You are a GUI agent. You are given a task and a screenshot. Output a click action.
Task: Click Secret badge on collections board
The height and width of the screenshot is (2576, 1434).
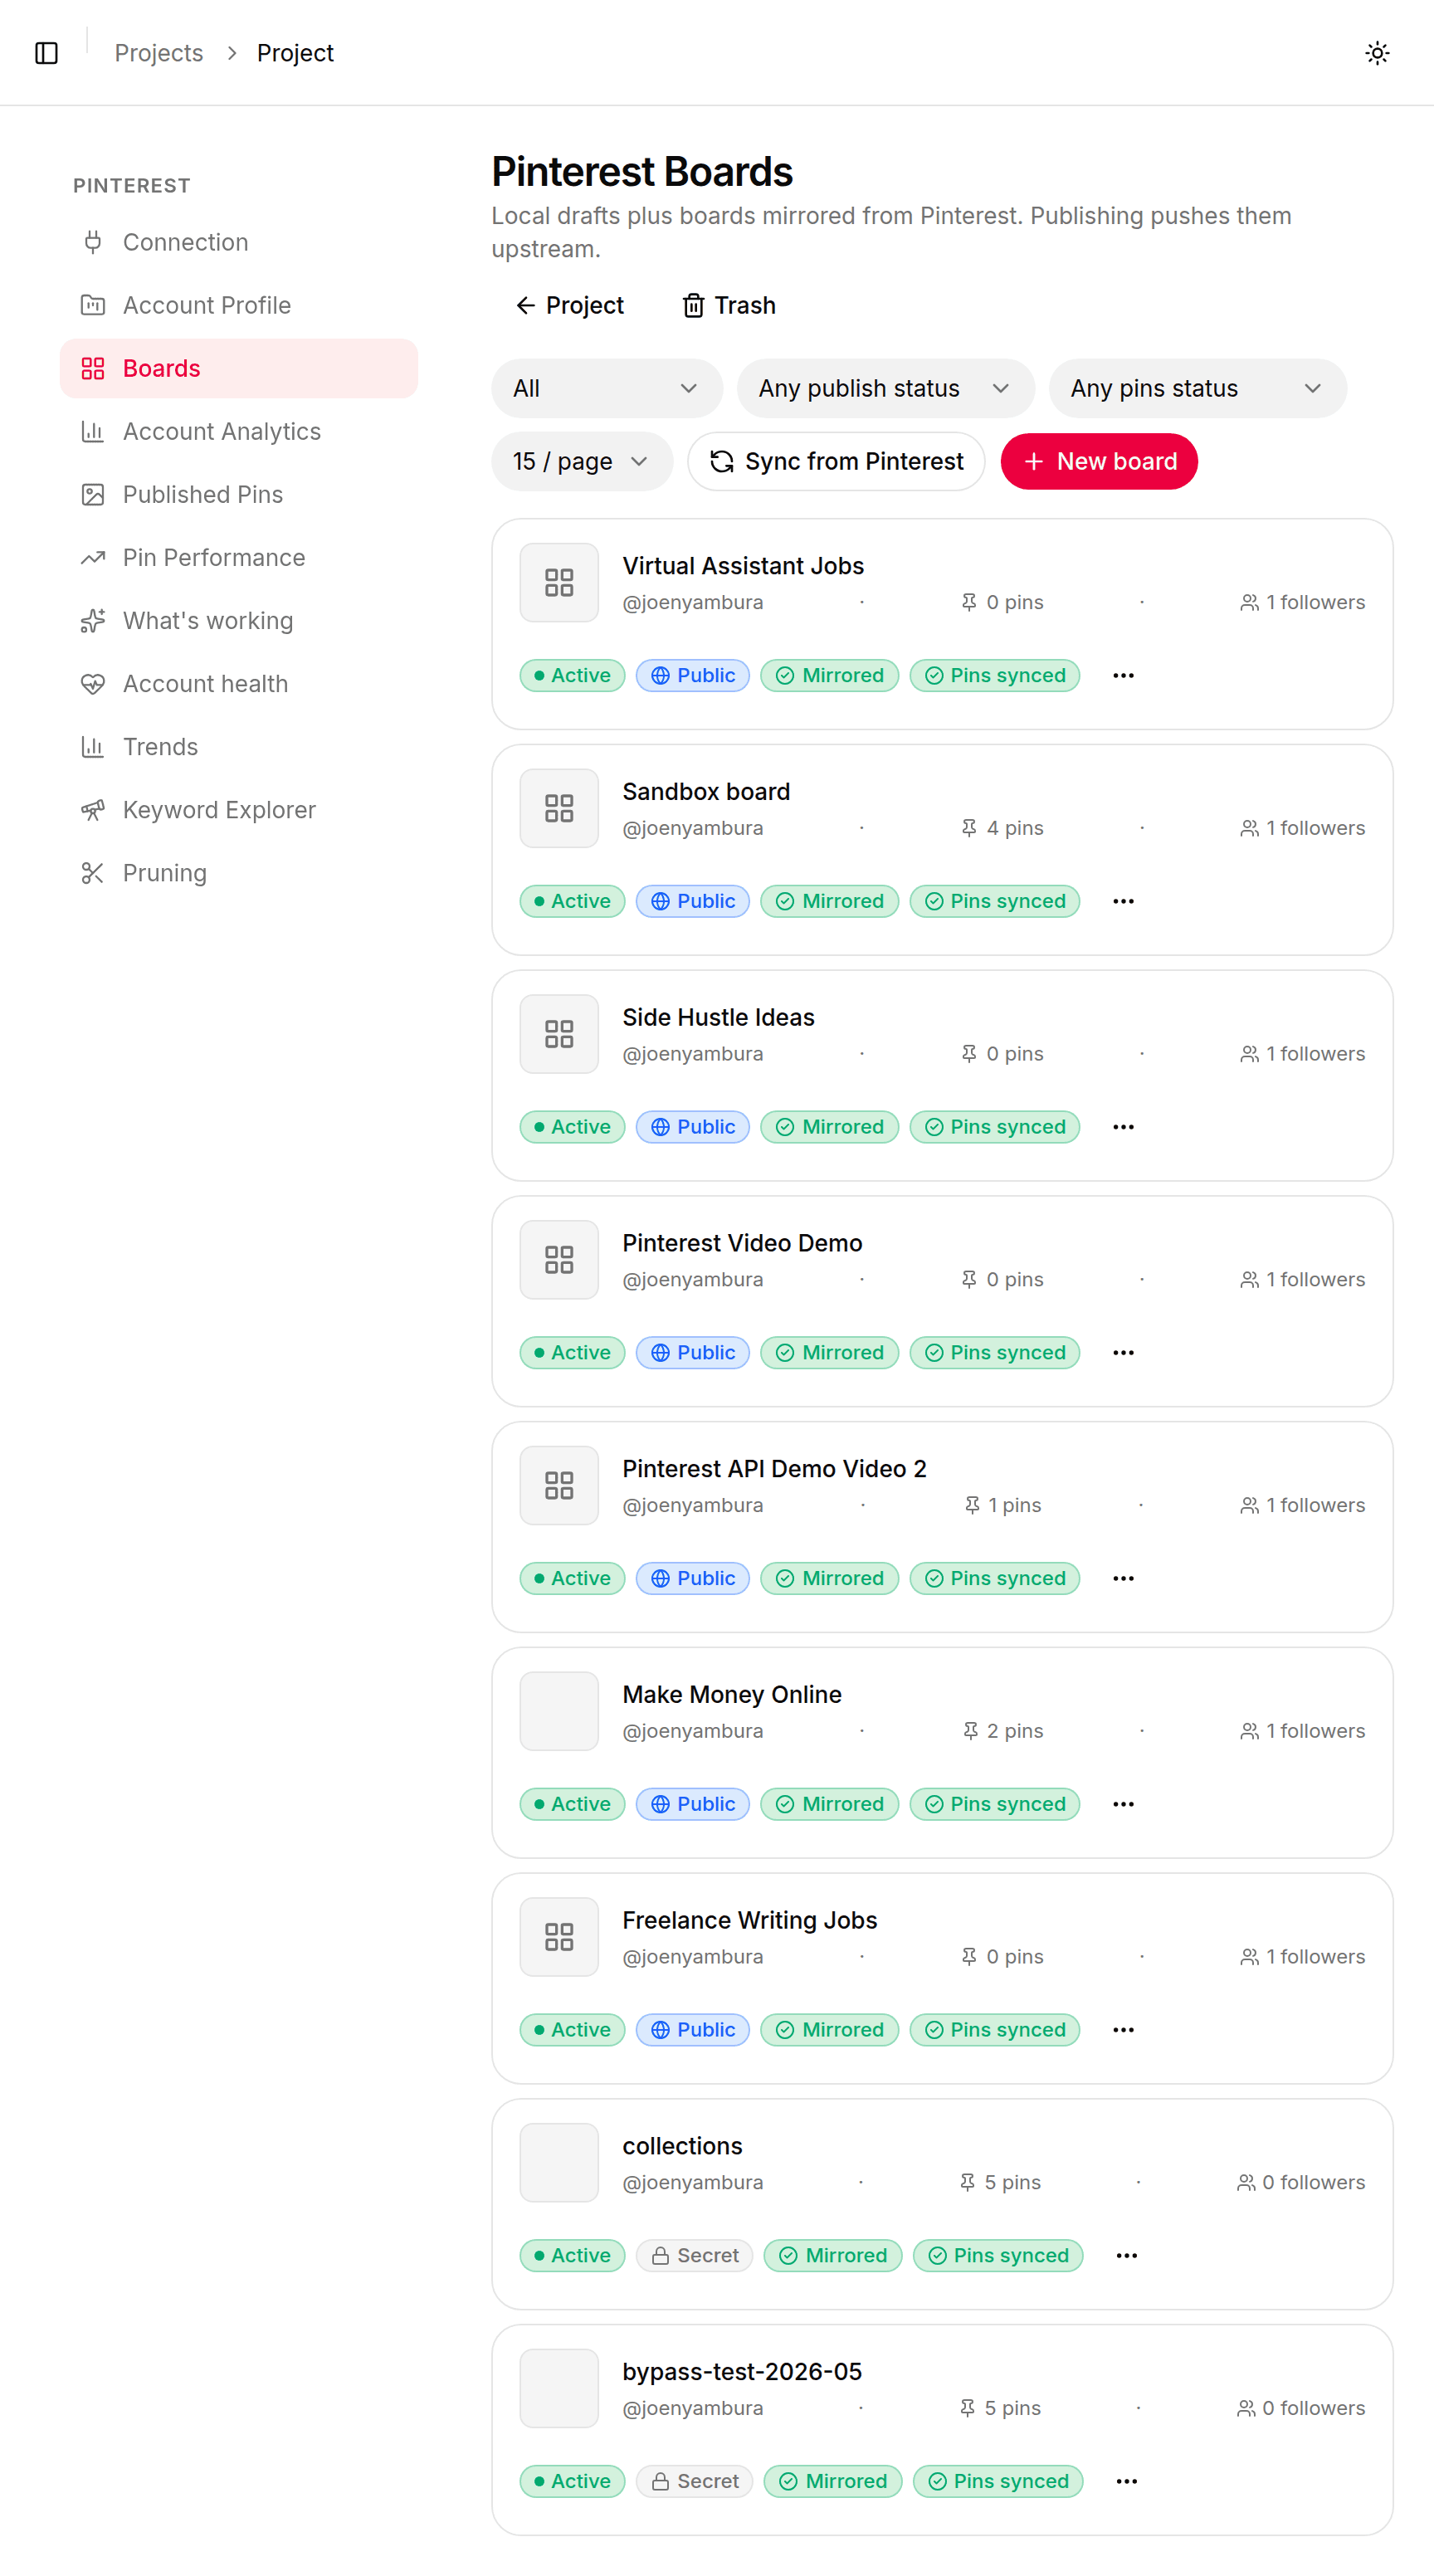click(x=694, y=2256)
